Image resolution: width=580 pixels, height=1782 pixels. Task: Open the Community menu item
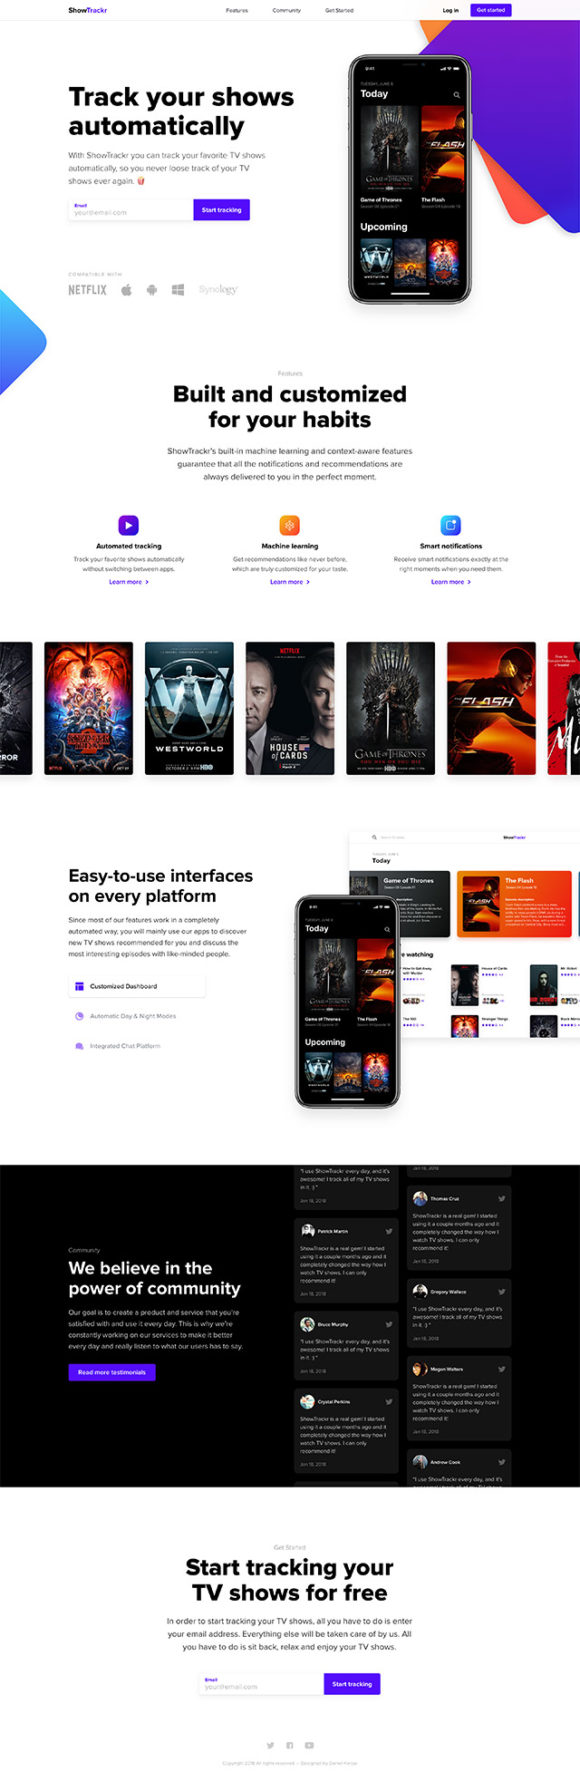tap(287, 10)
